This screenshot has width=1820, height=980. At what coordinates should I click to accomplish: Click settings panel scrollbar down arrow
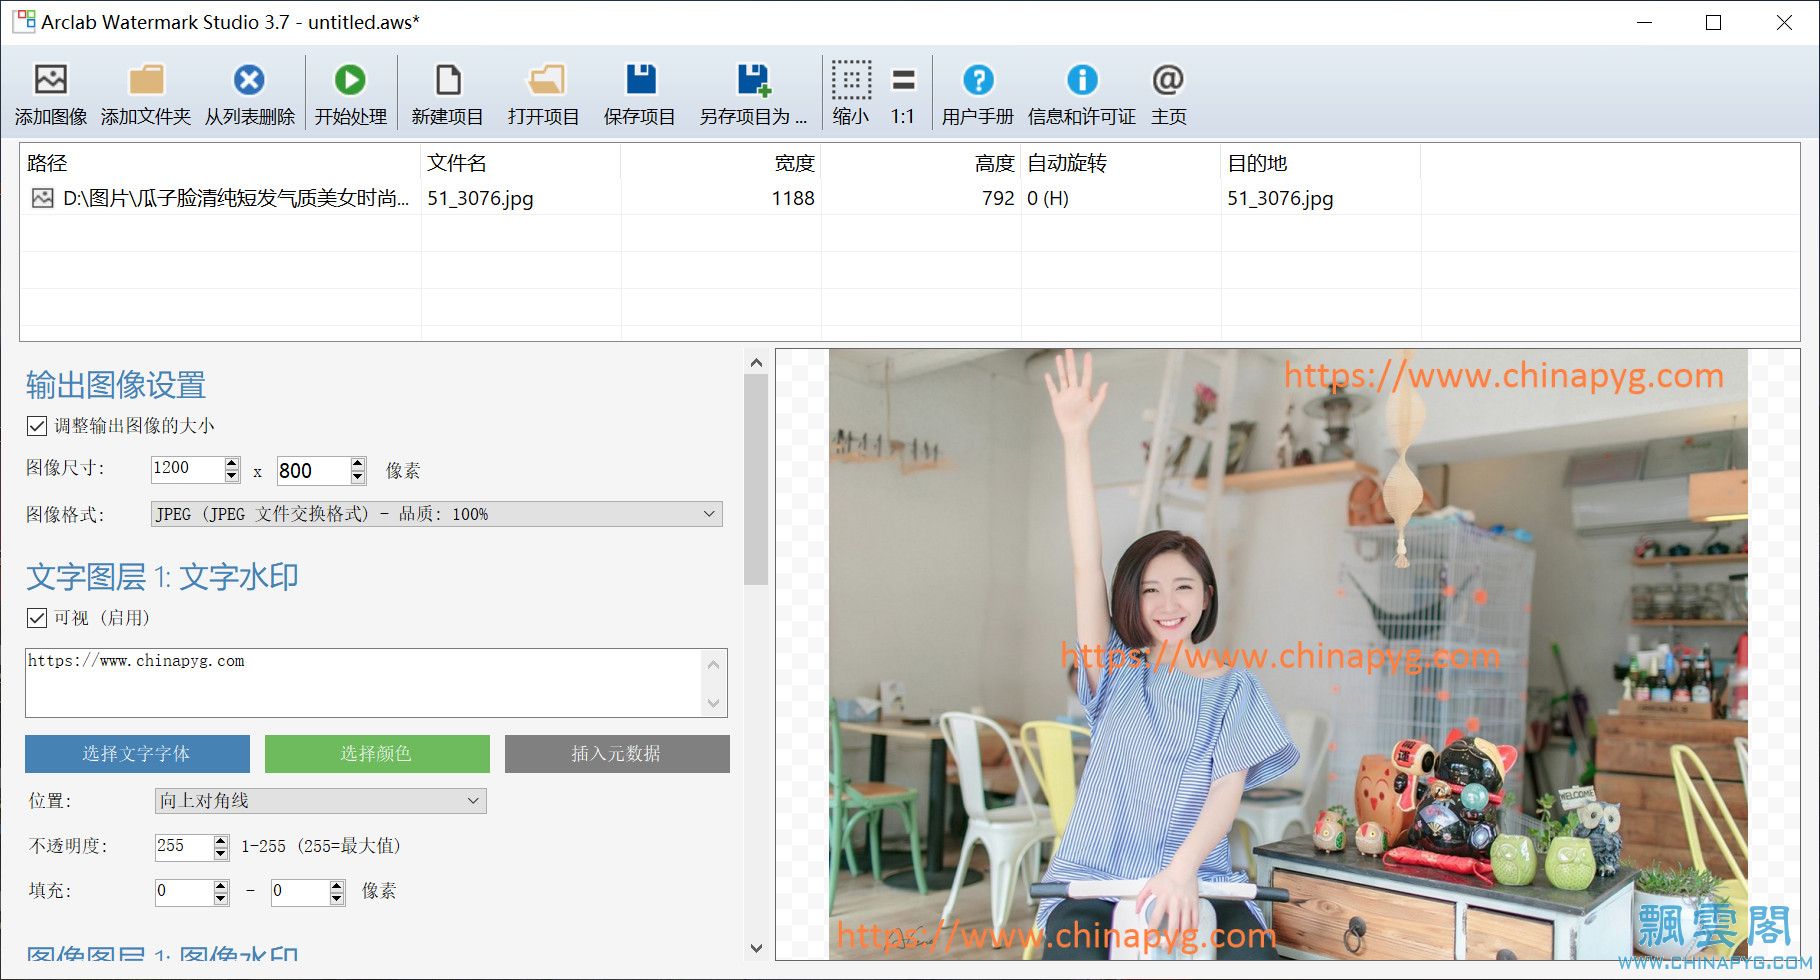[756, 948]
